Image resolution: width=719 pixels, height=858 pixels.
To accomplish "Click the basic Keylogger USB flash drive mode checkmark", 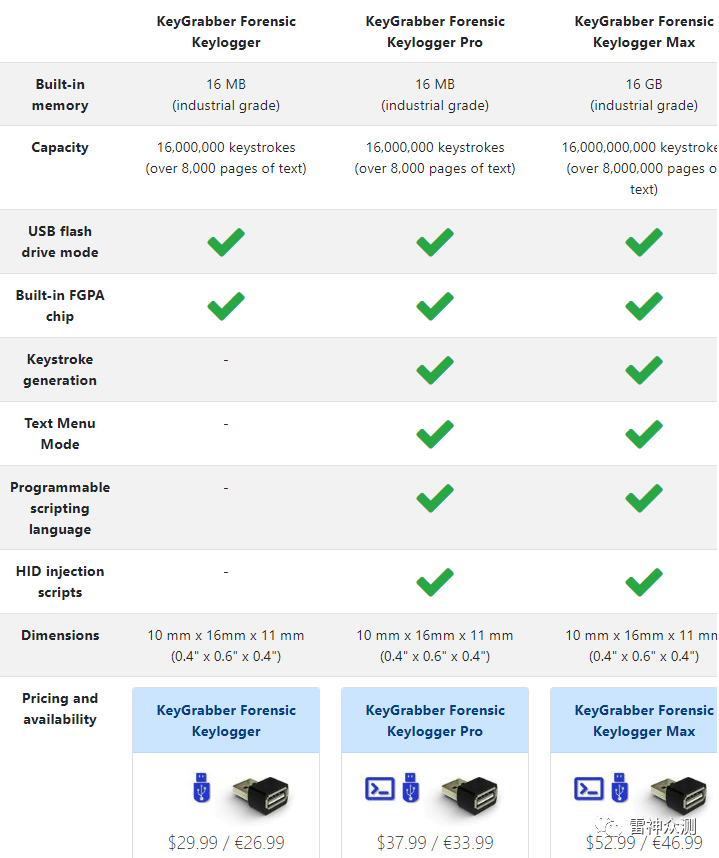I will (x=226, y=242).
